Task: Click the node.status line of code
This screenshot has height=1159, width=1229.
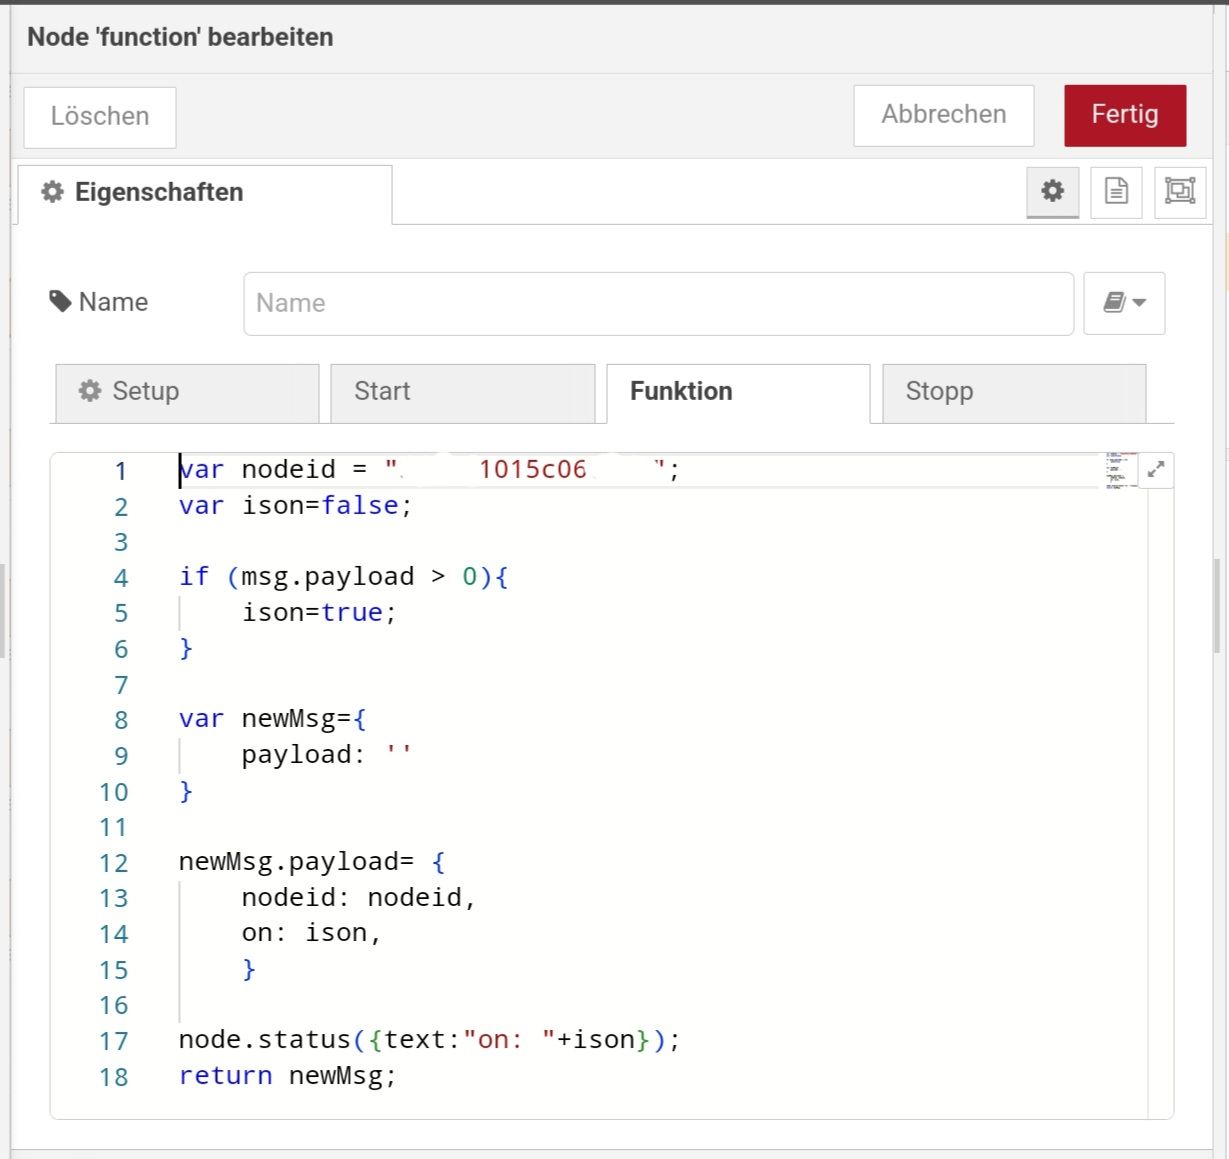Action: (x=429, y=1040)
